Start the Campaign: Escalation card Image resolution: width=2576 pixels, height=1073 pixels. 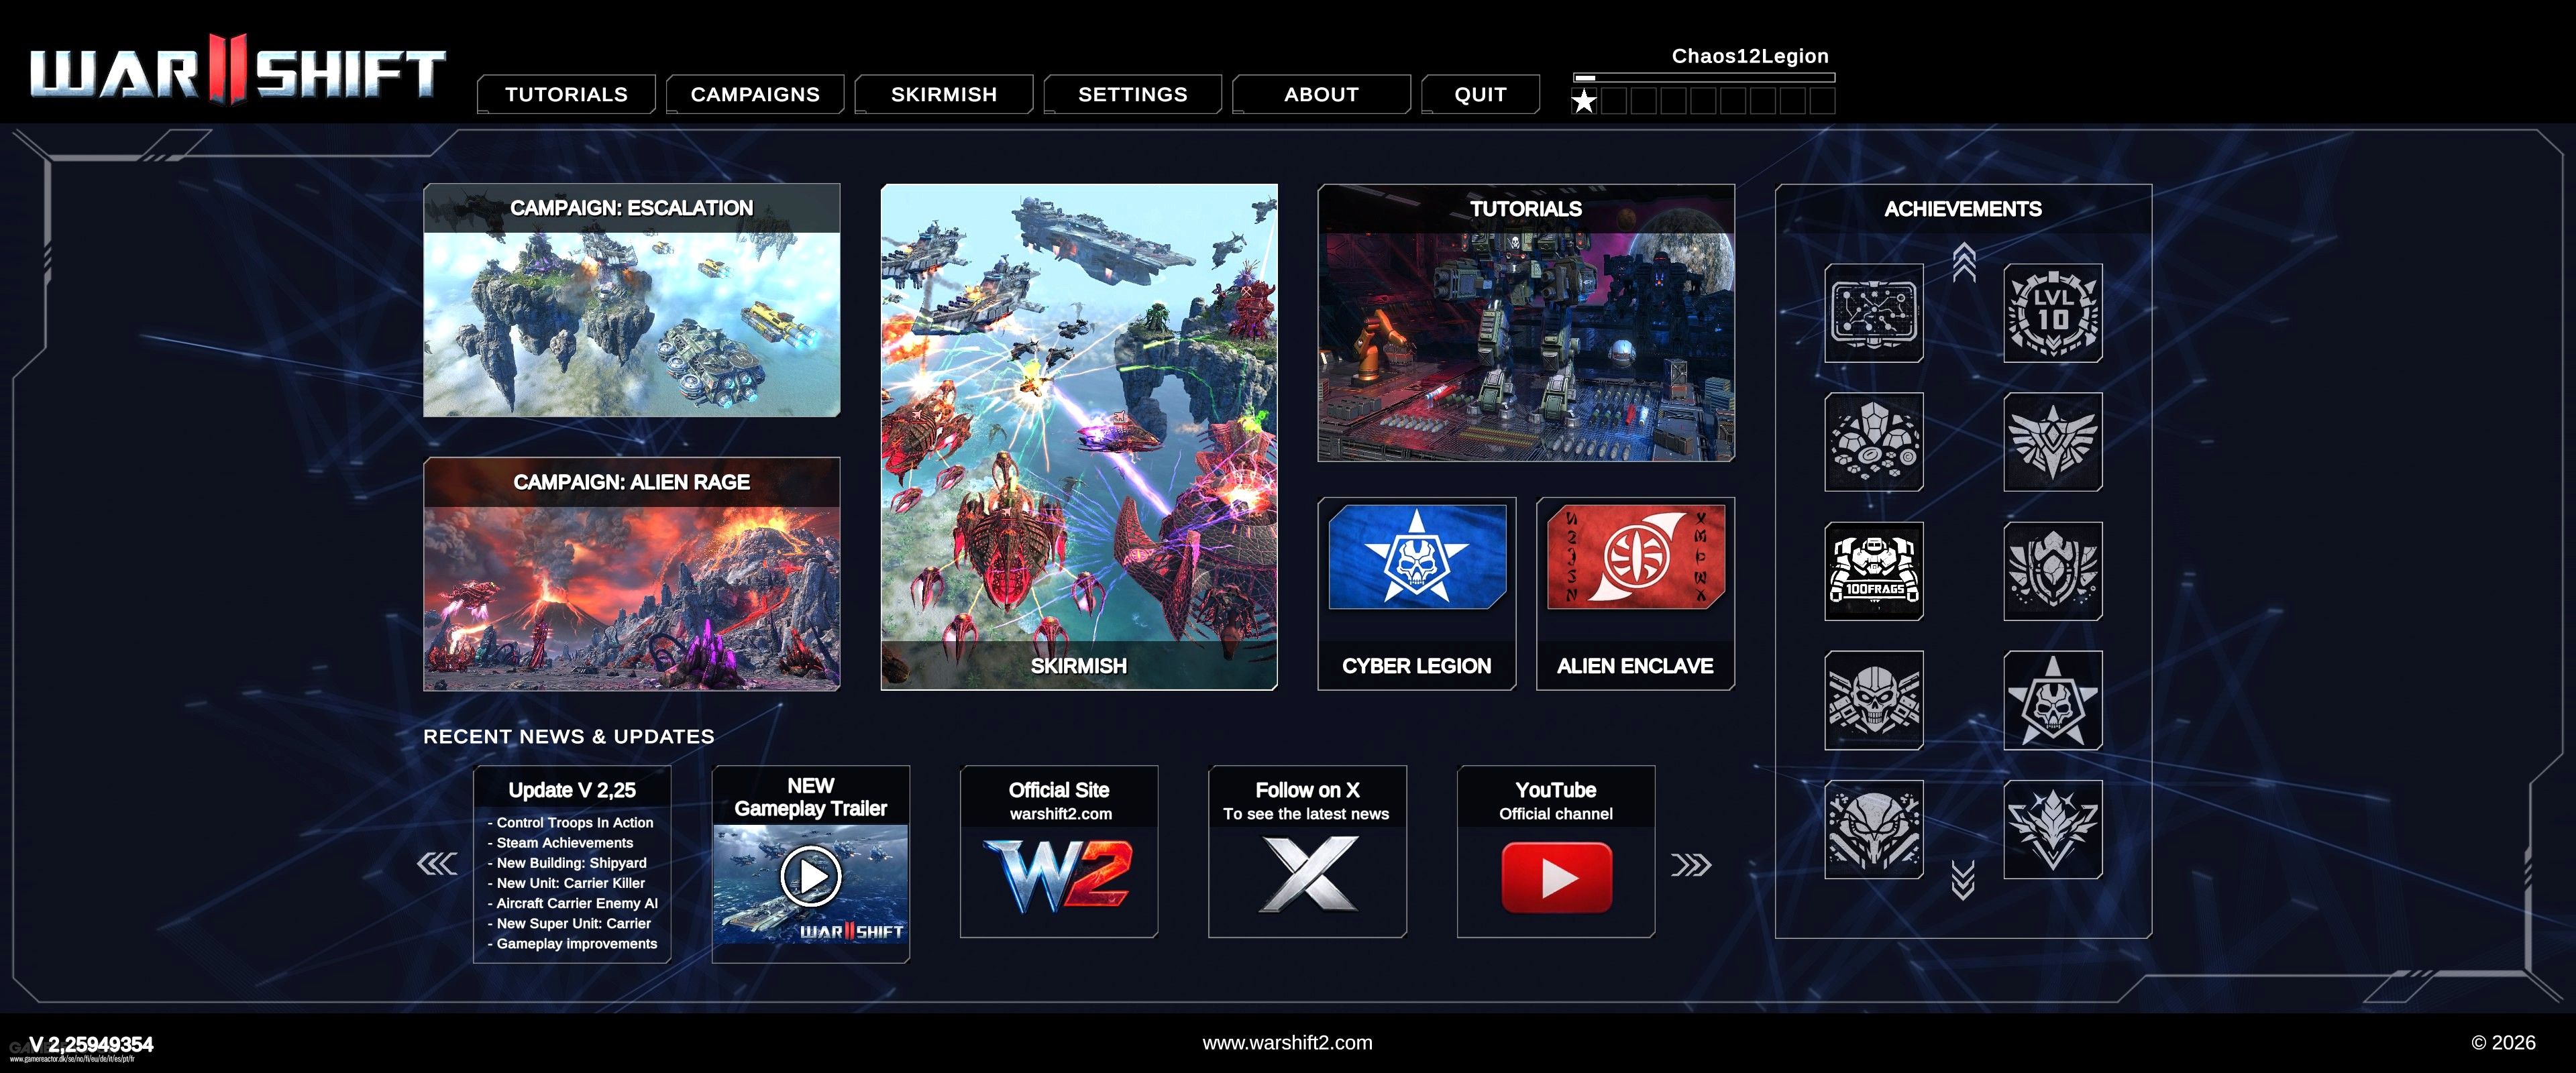point(632,300)
